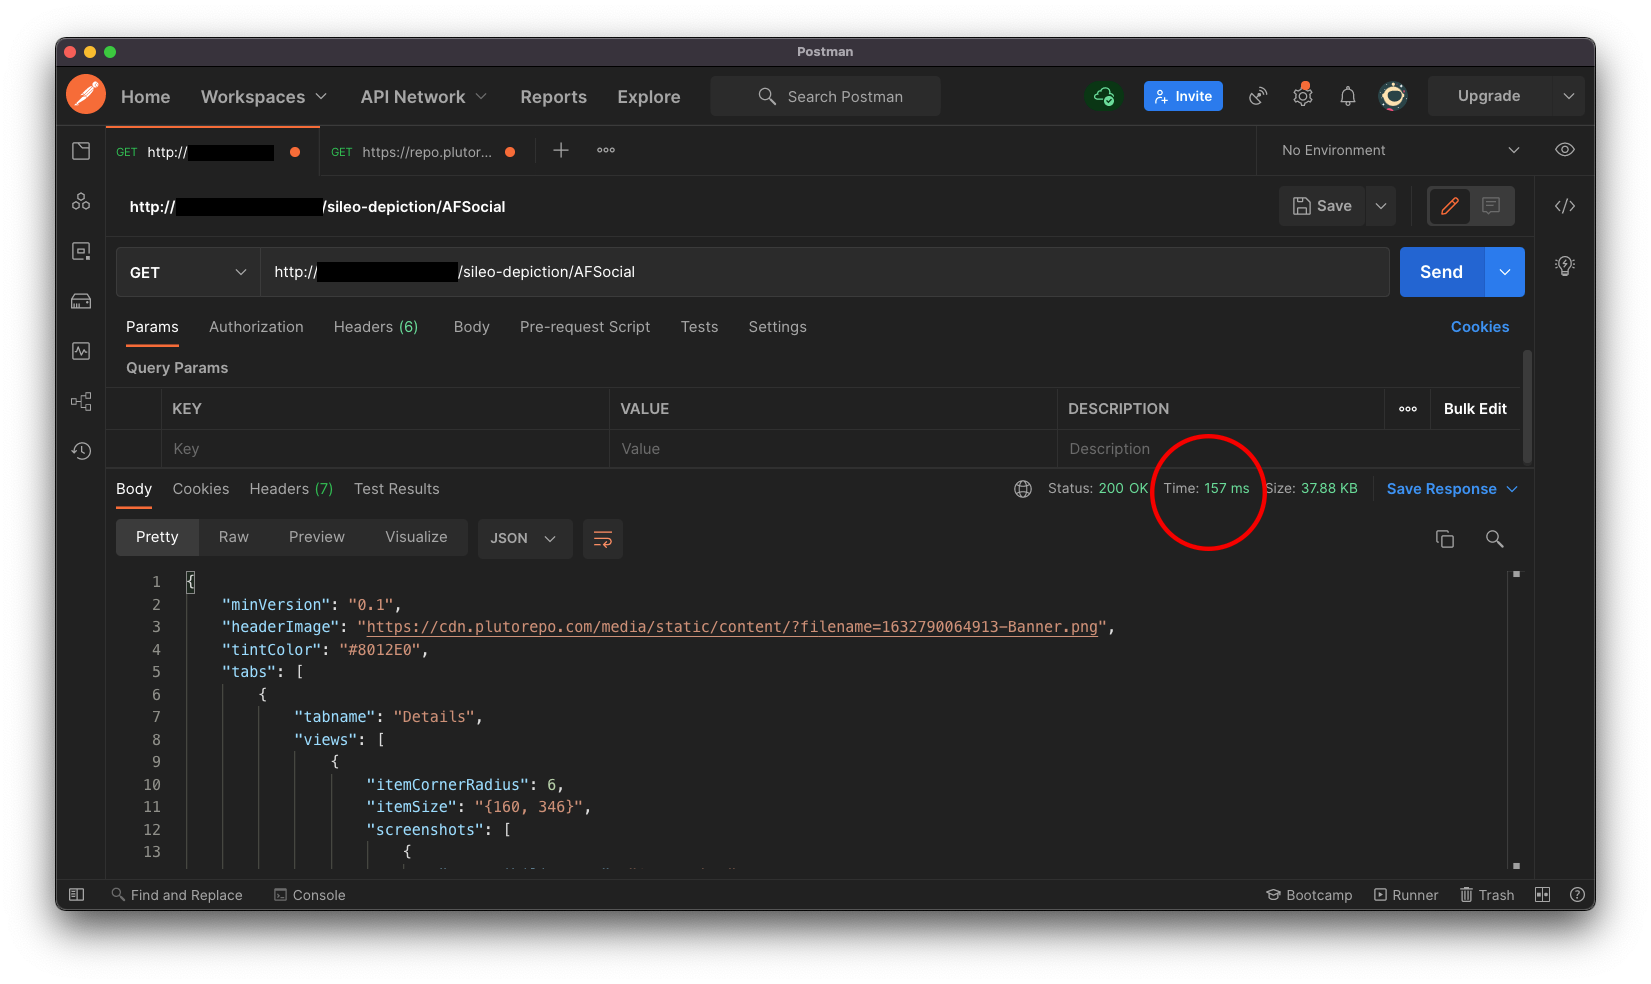Open the headerImage cdn.plutorepo.com URL link
Viewport: 1651px width, 984px height.
click(732, 627)
